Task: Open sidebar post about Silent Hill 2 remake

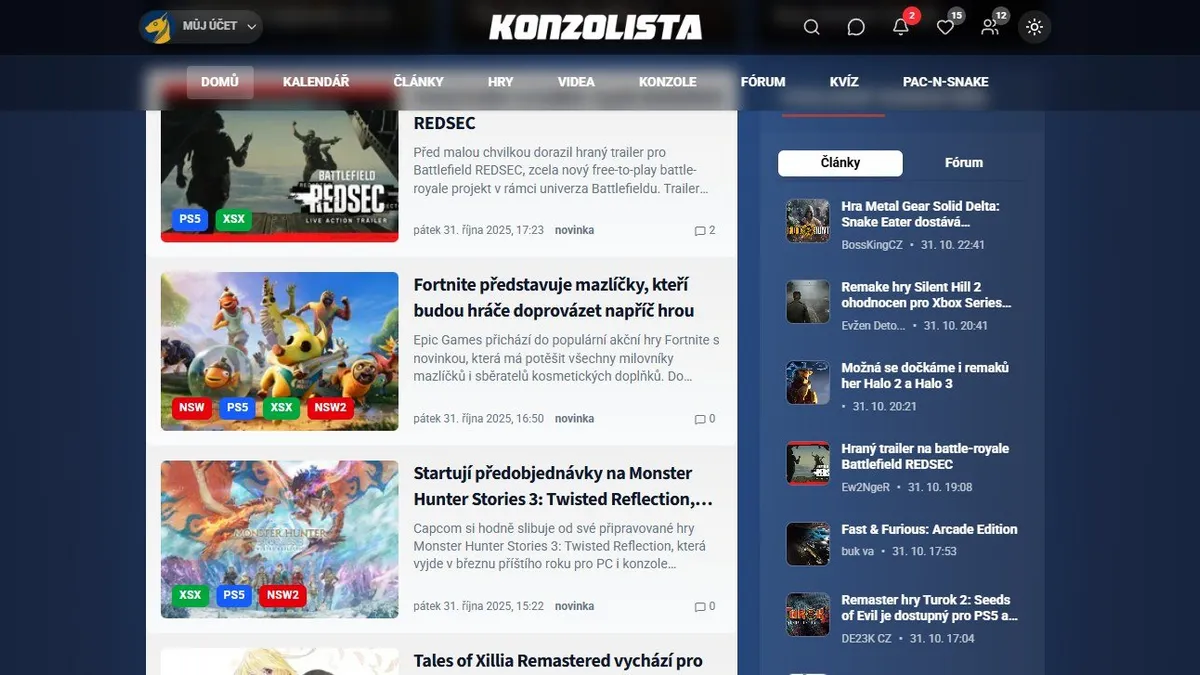Action: [928, 294]
